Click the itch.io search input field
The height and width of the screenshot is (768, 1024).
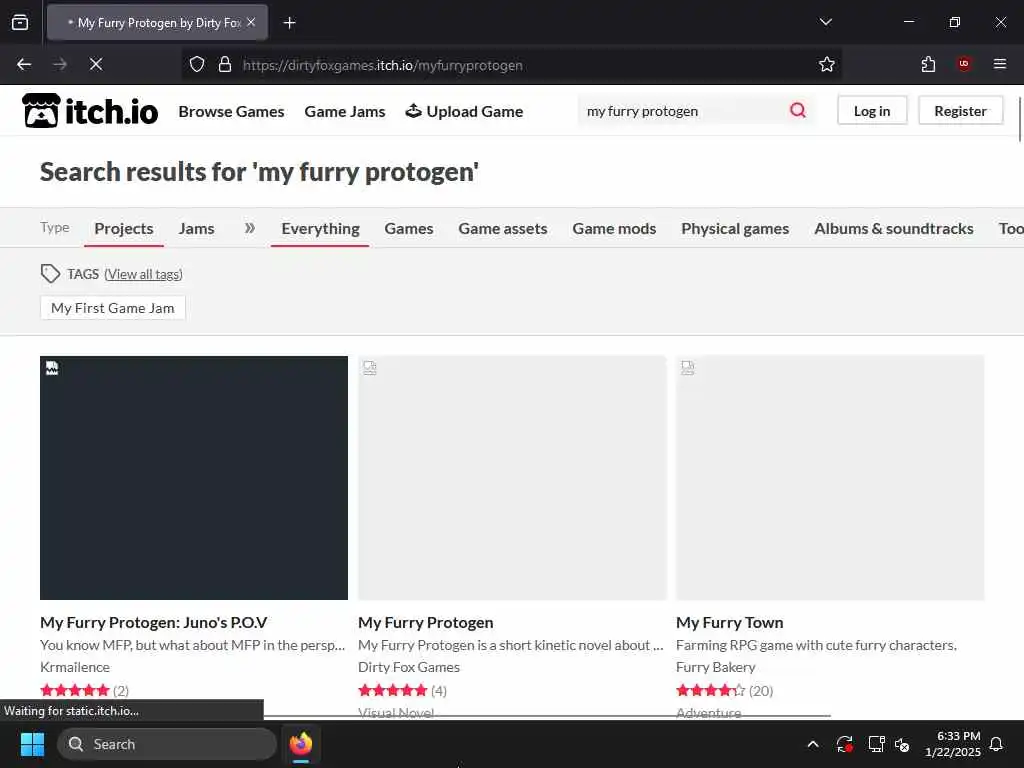pos(682,111)
